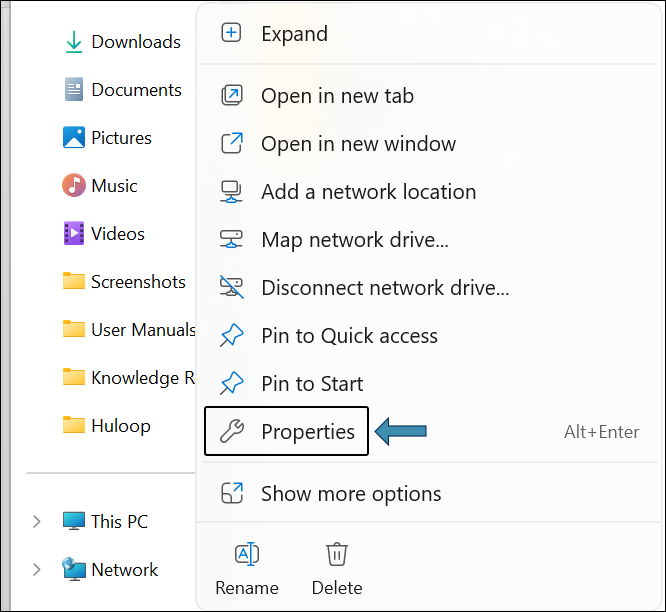The width and height of the screenshot is (666, 612).
Task: Click the Music note icon in sidebar
Action: pos(74,185)
